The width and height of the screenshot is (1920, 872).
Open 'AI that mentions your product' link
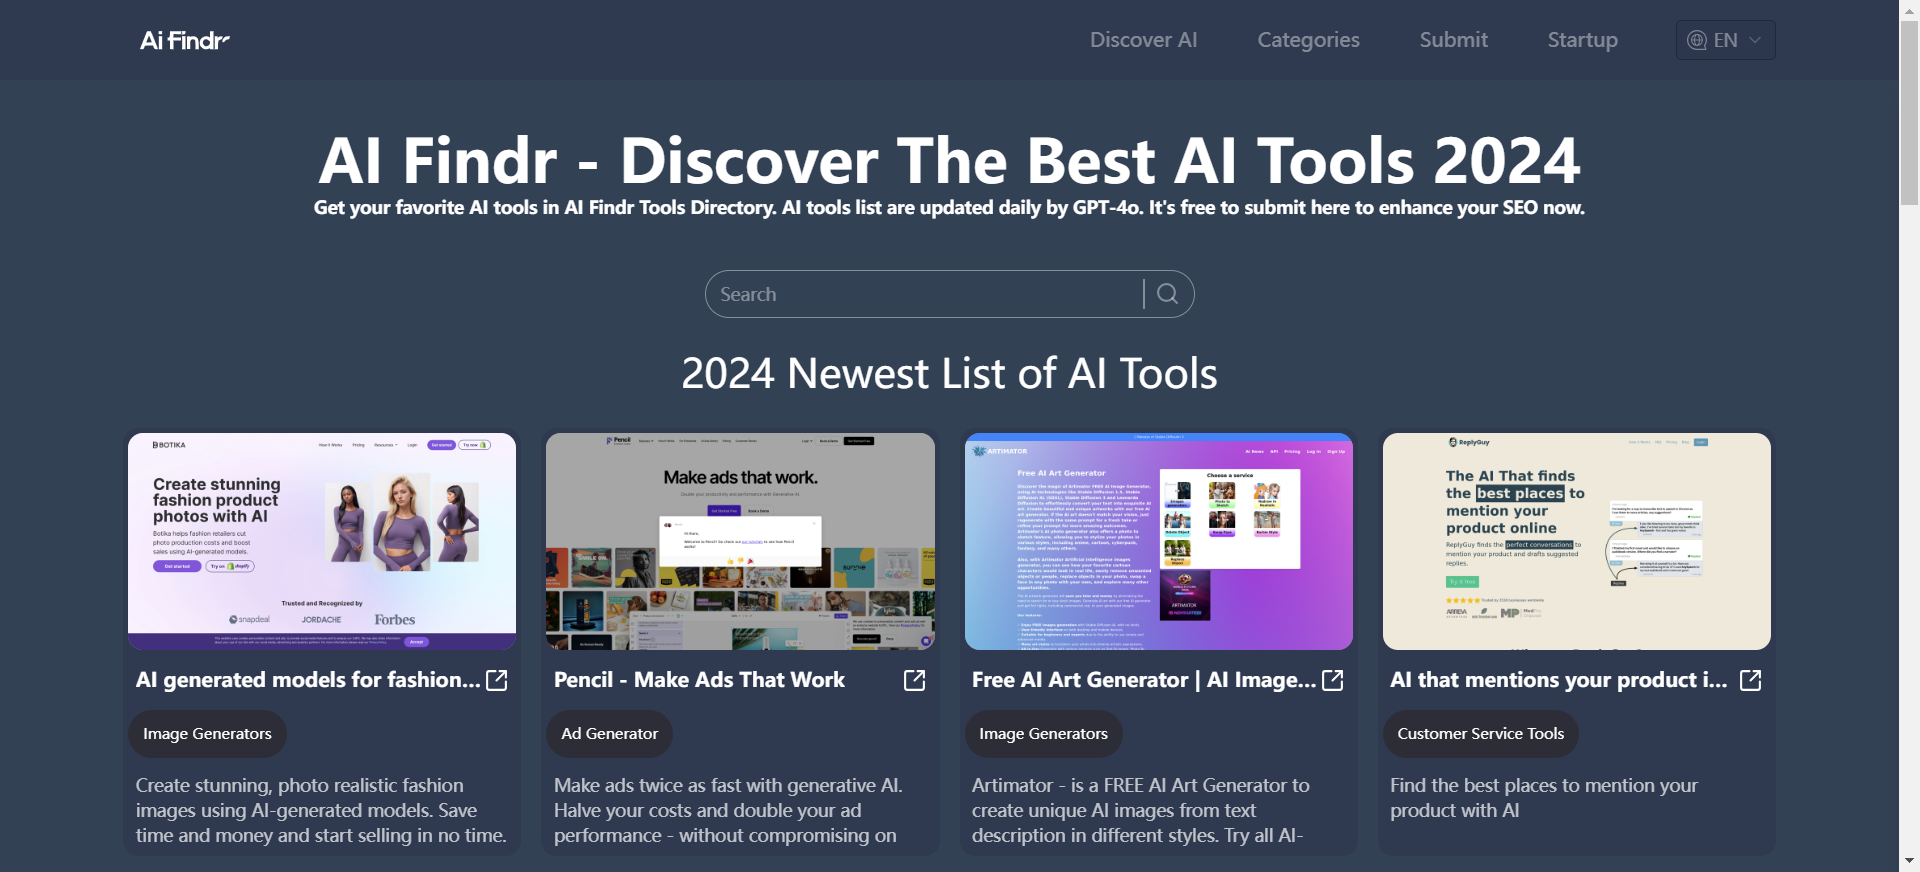tap(1559, 680)
